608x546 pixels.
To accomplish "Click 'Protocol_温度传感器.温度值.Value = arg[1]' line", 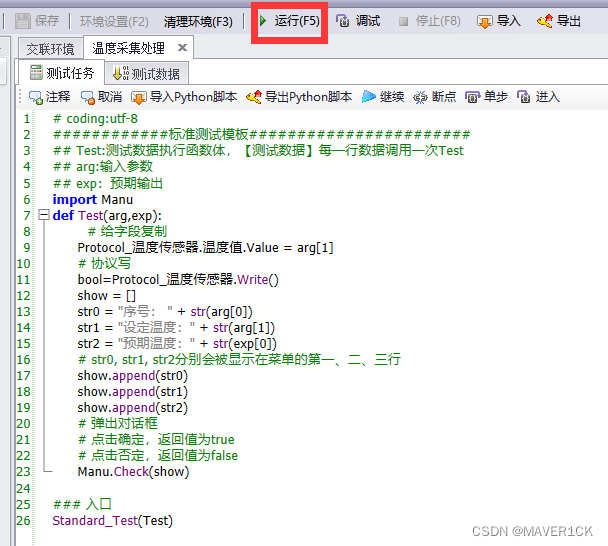I will (206, 247).
